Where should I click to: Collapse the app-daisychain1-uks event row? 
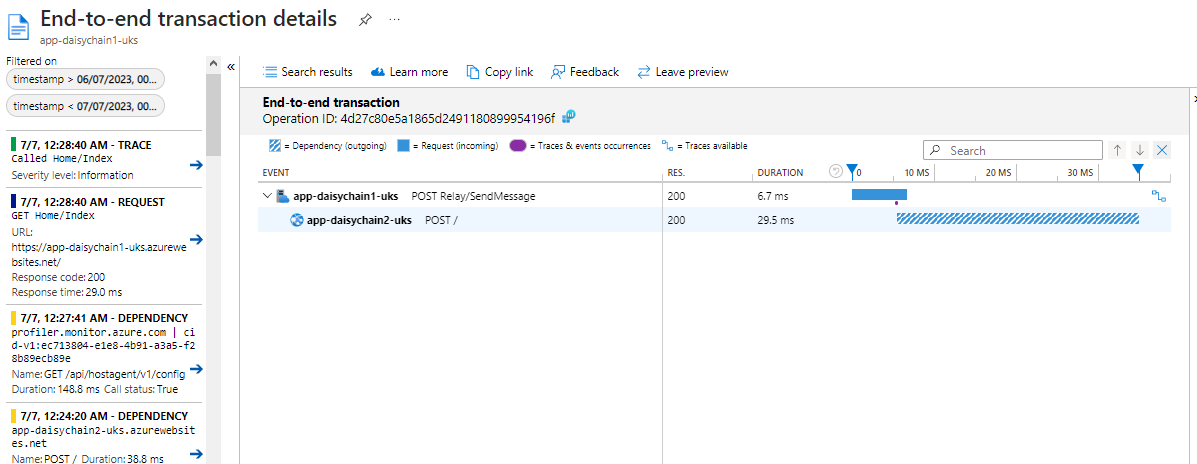[x=266, y=196]
